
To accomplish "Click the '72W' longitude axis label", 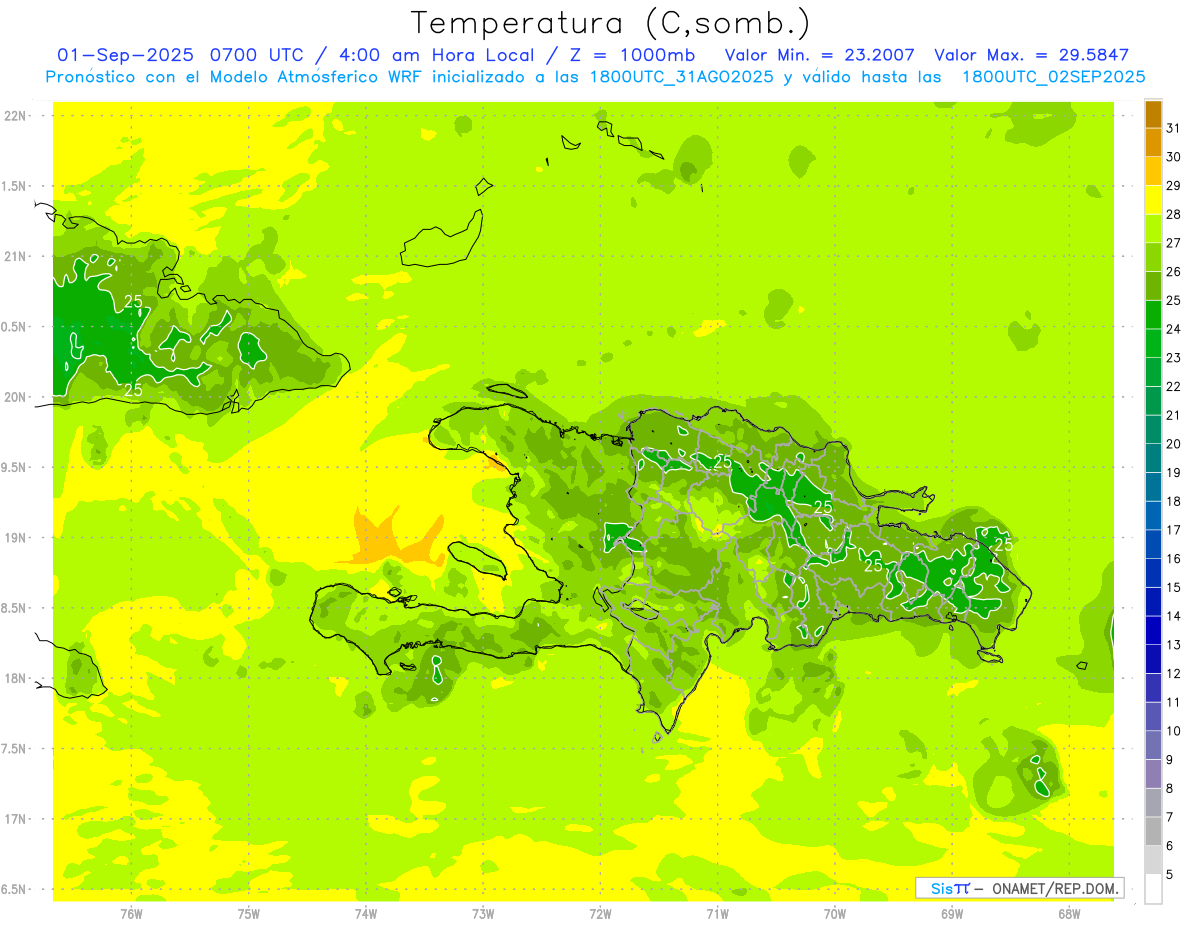I will [600, 914].
